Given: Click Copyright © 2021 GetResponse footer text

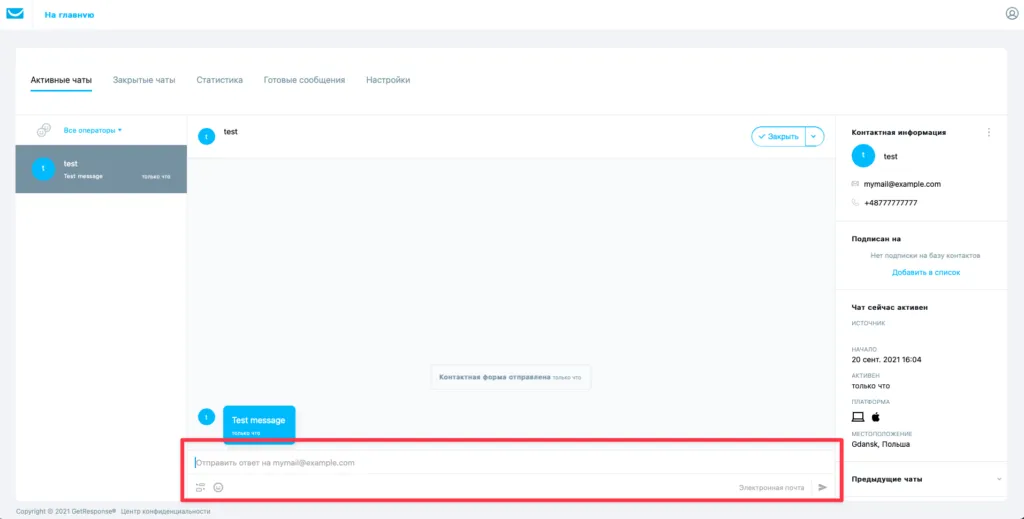Looking at the screenshot, I should [65, 511].
